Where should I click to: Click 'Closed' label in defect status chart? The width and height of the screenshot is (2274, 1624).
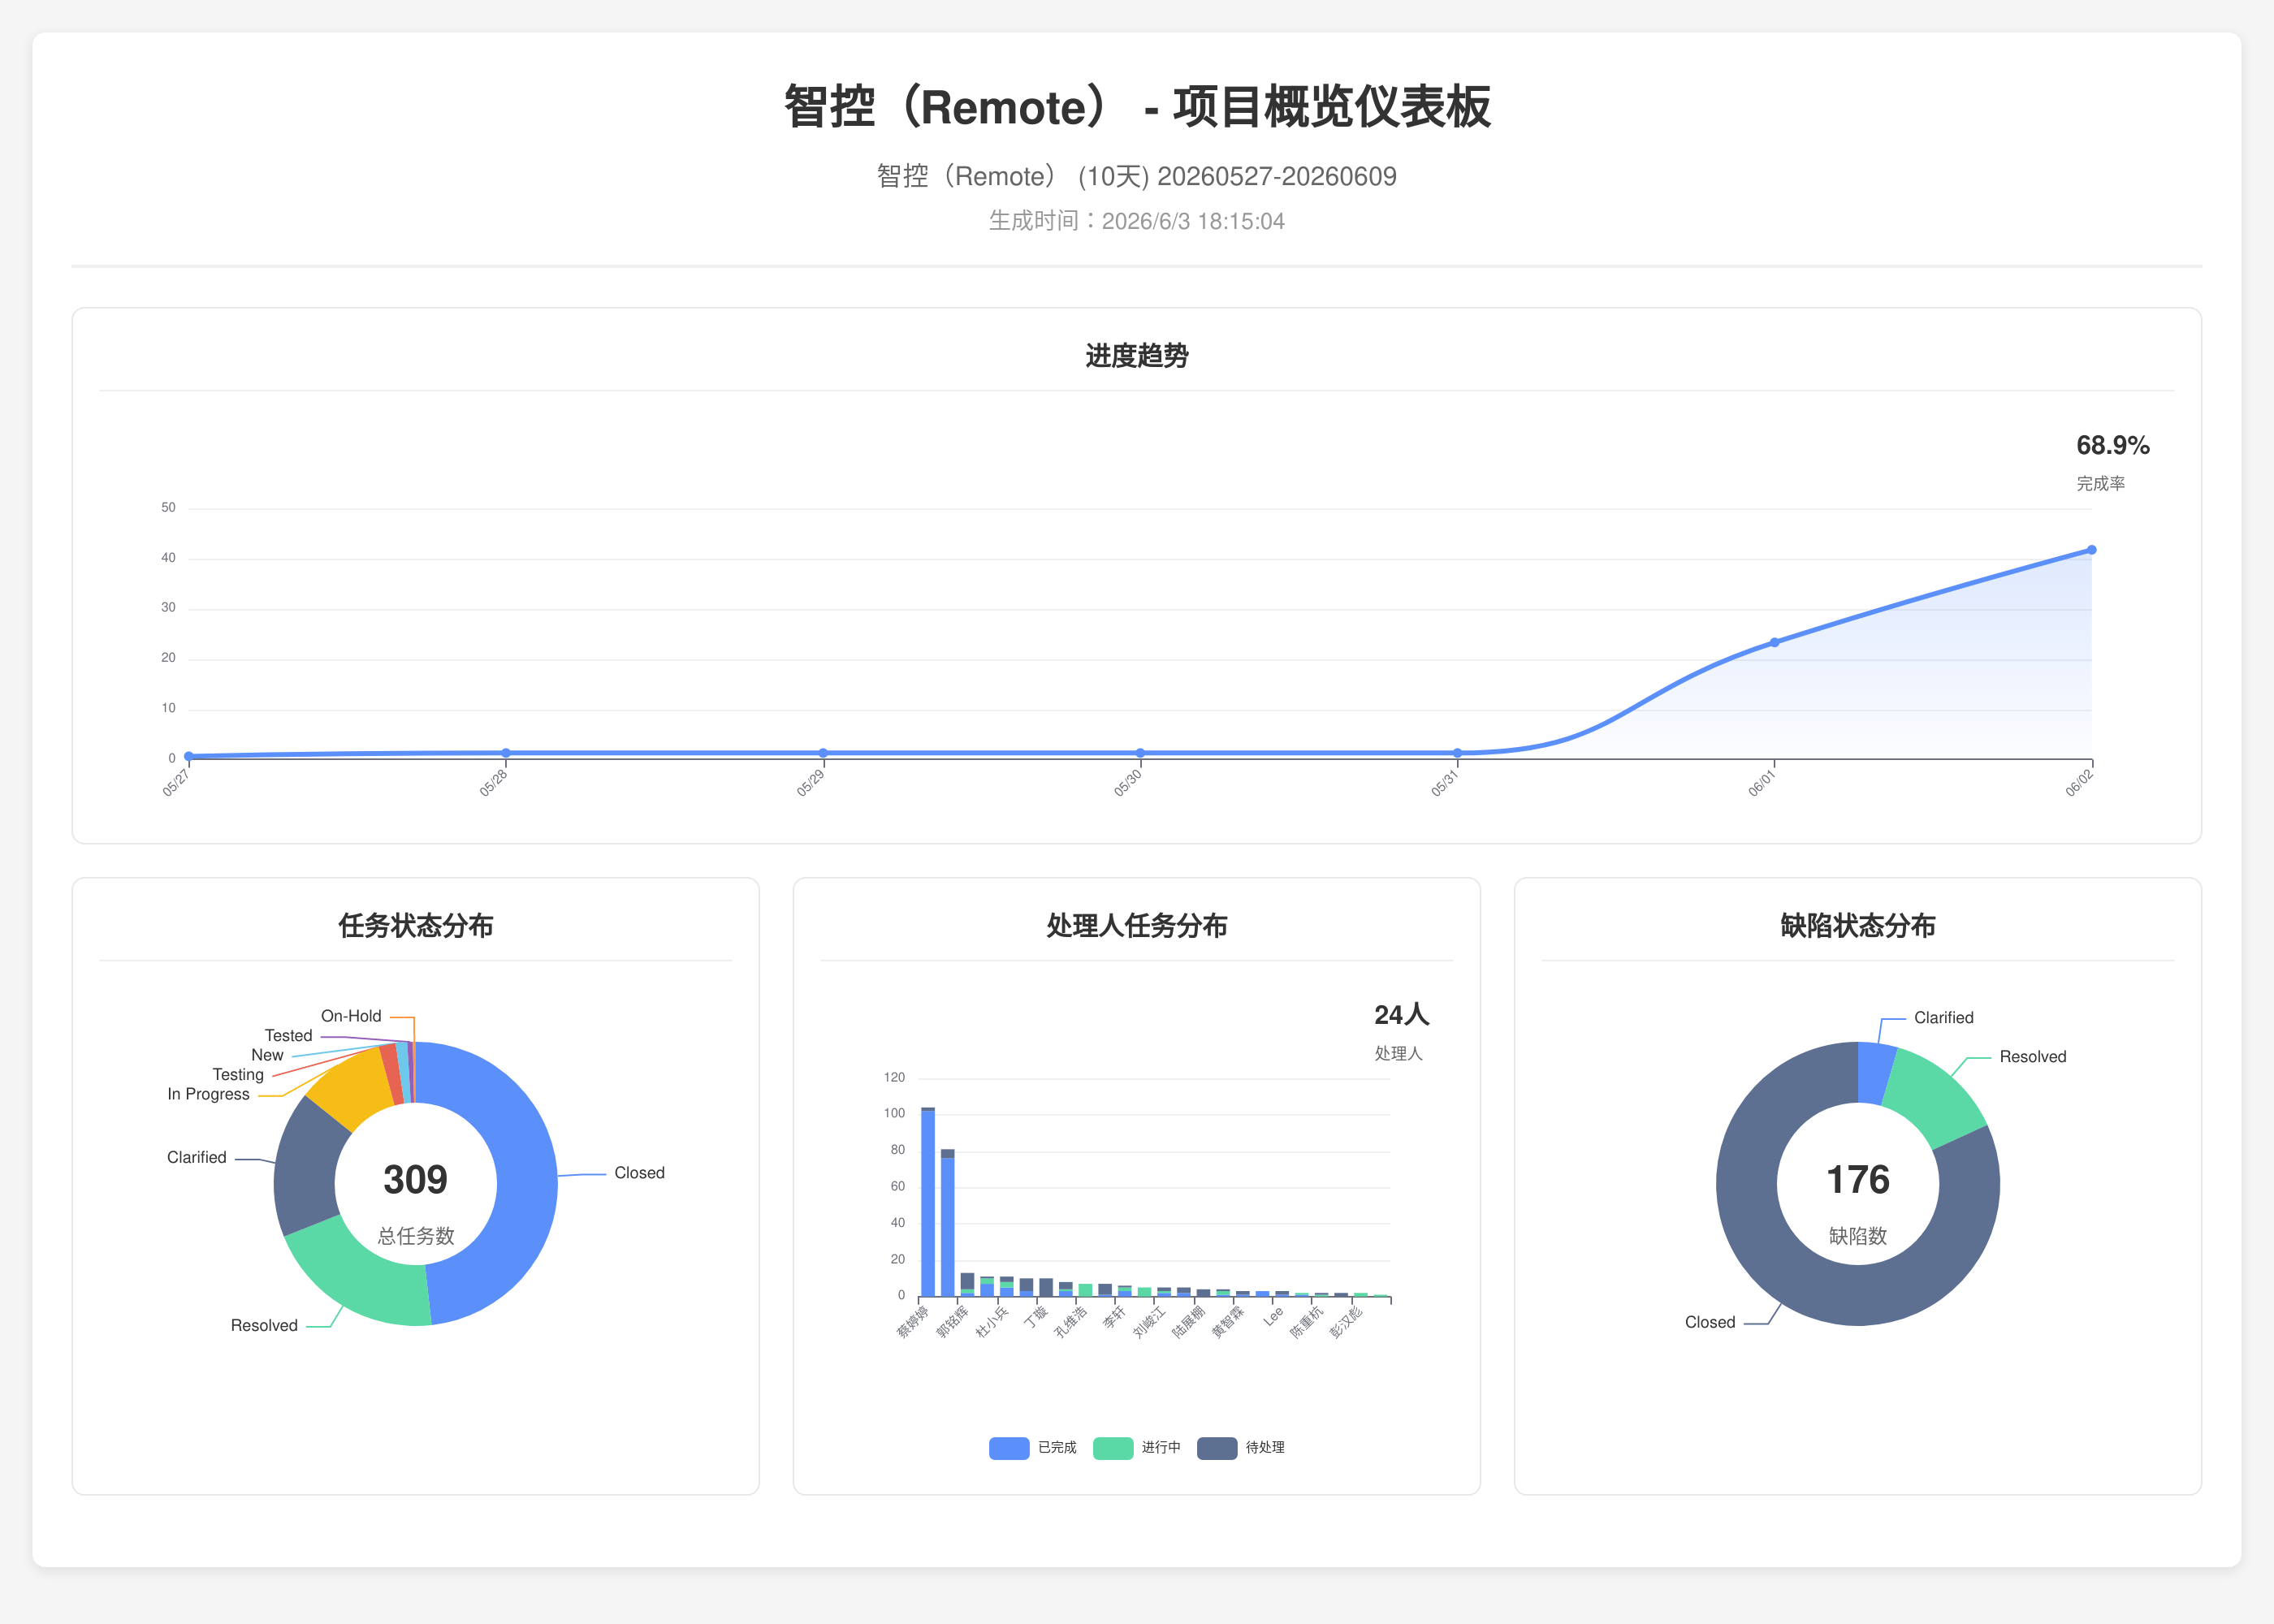[x=1709, y=1322]
